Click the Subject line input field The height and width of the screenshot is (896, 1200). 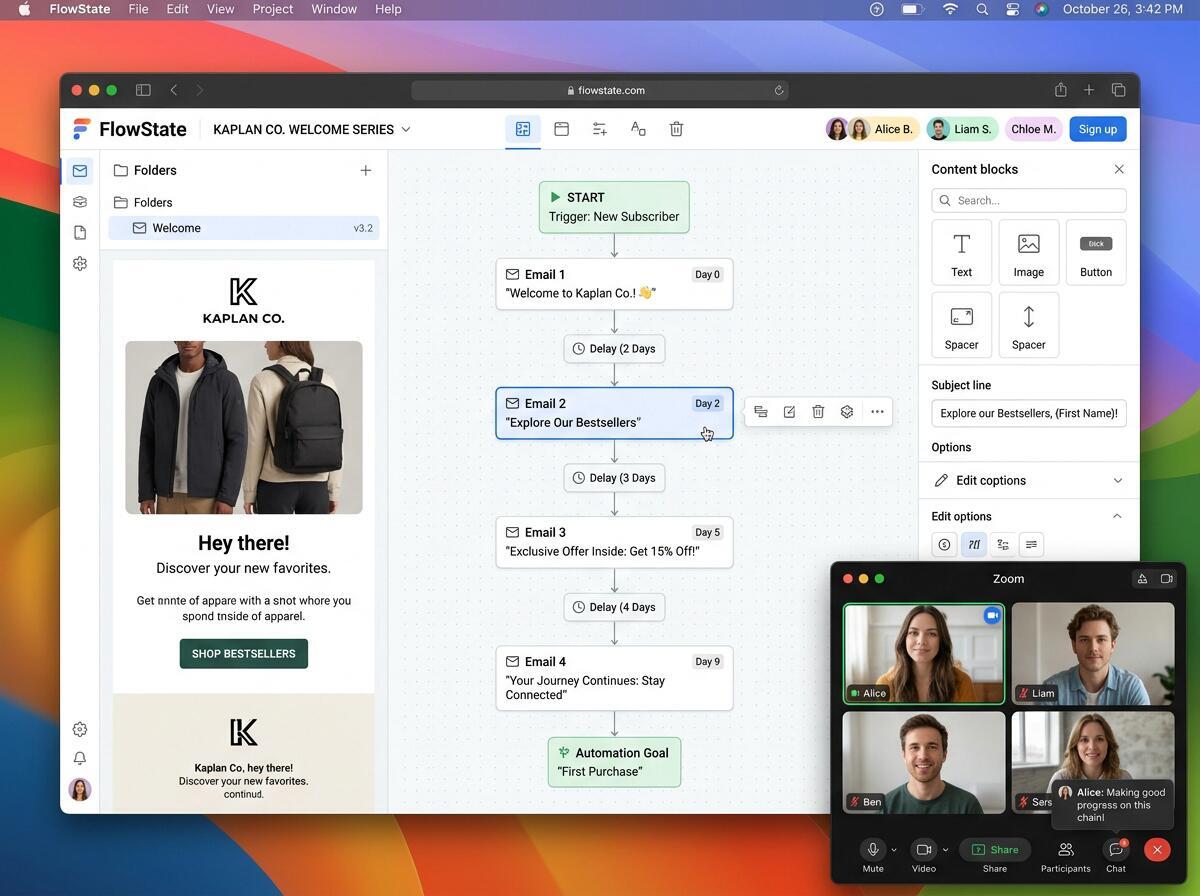(1028, 413)
